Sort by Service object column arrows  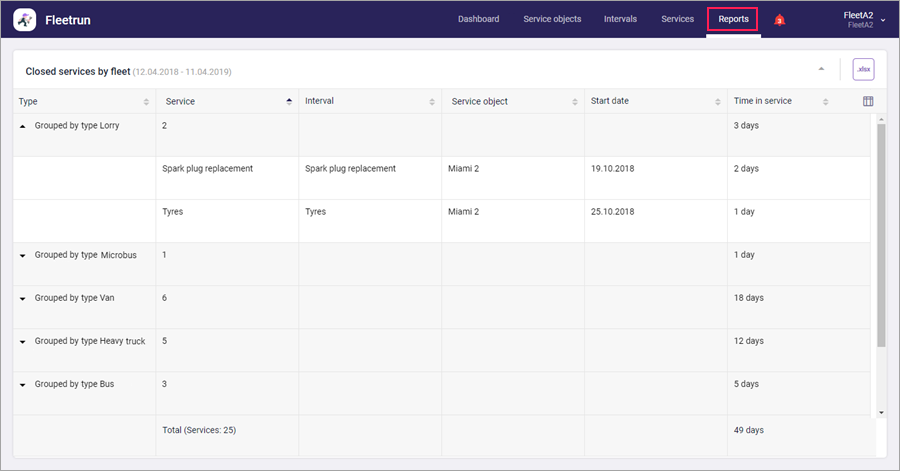click(575, 102)
